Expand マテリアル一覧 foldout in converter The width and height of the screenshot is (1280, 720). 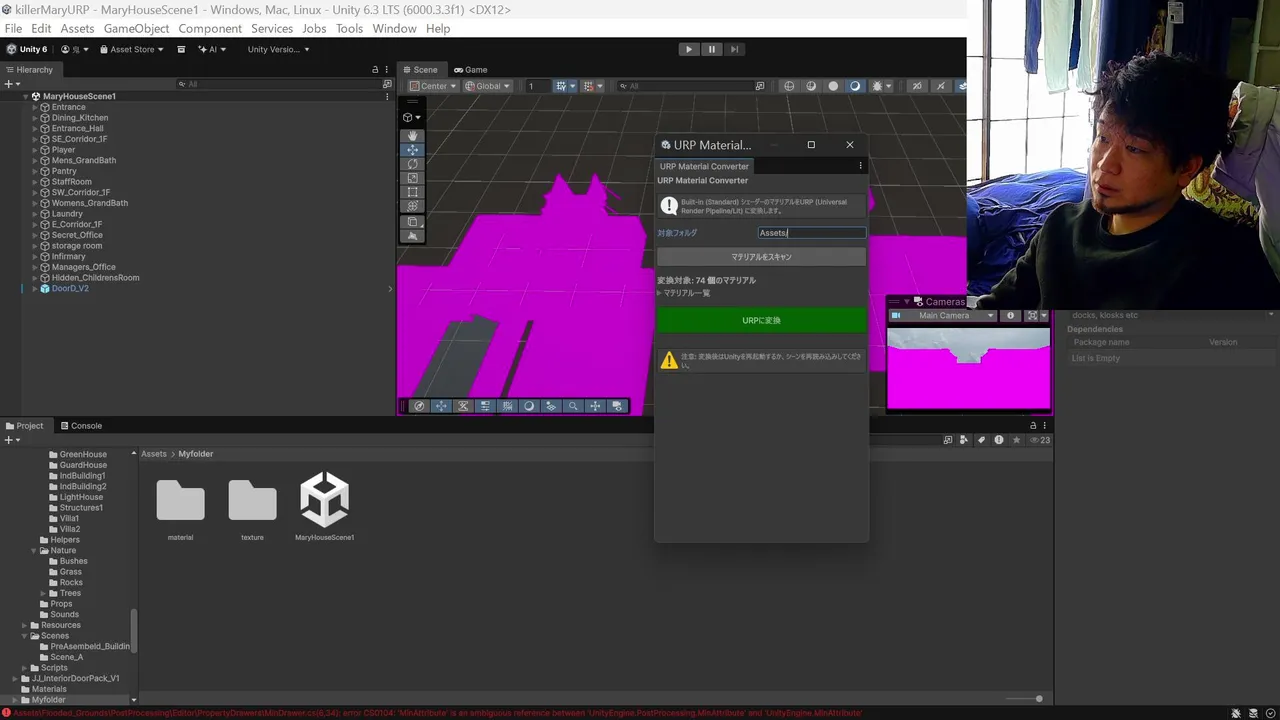coord(660,293)
